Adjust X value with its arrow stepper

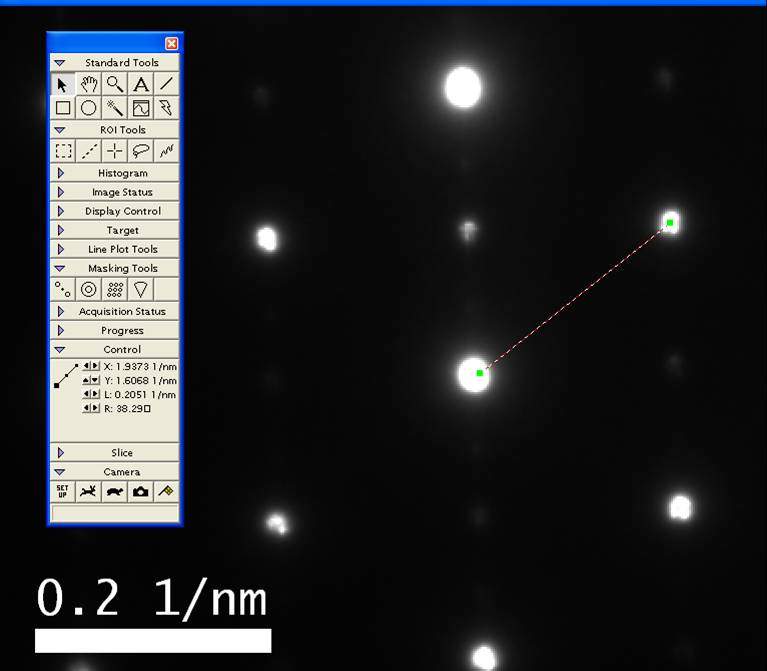point(91,366)
